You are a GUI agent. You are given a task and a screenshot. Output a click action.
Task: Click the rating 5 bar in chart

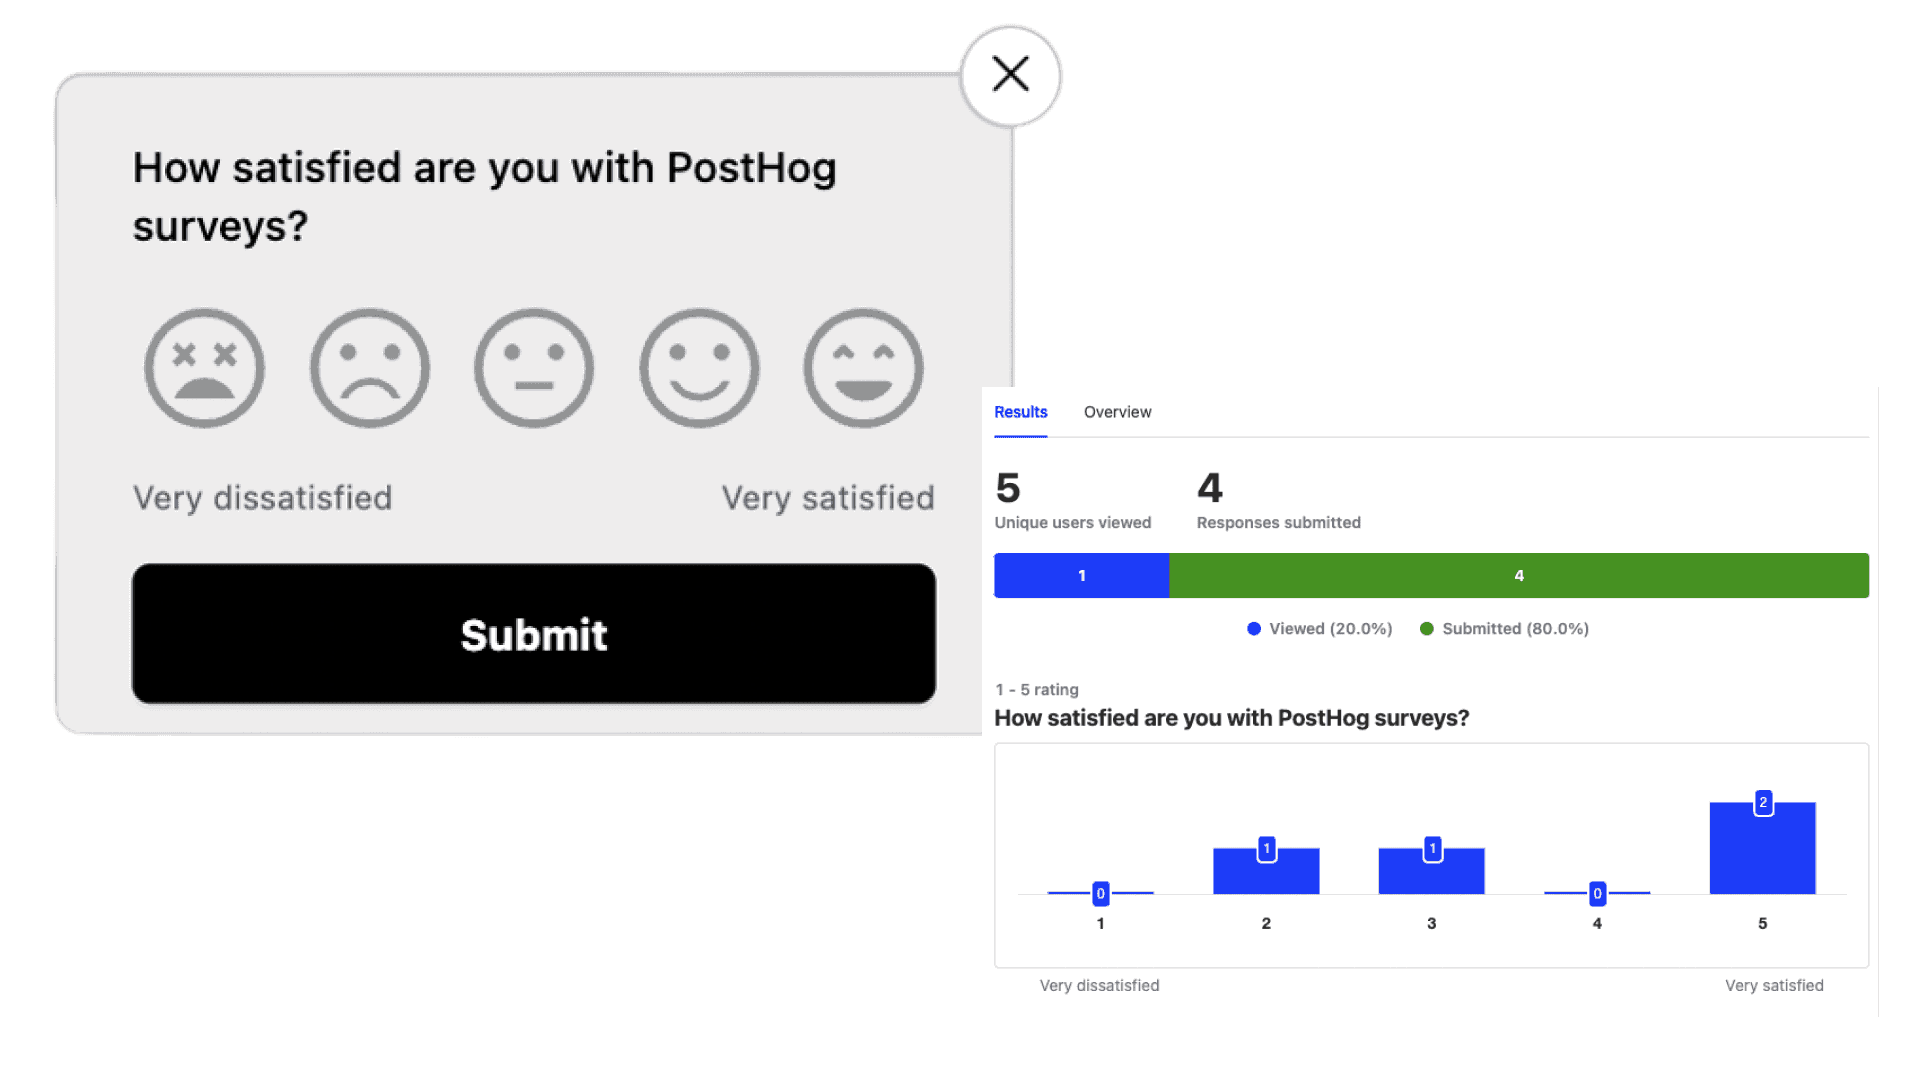pos(1762,855)
